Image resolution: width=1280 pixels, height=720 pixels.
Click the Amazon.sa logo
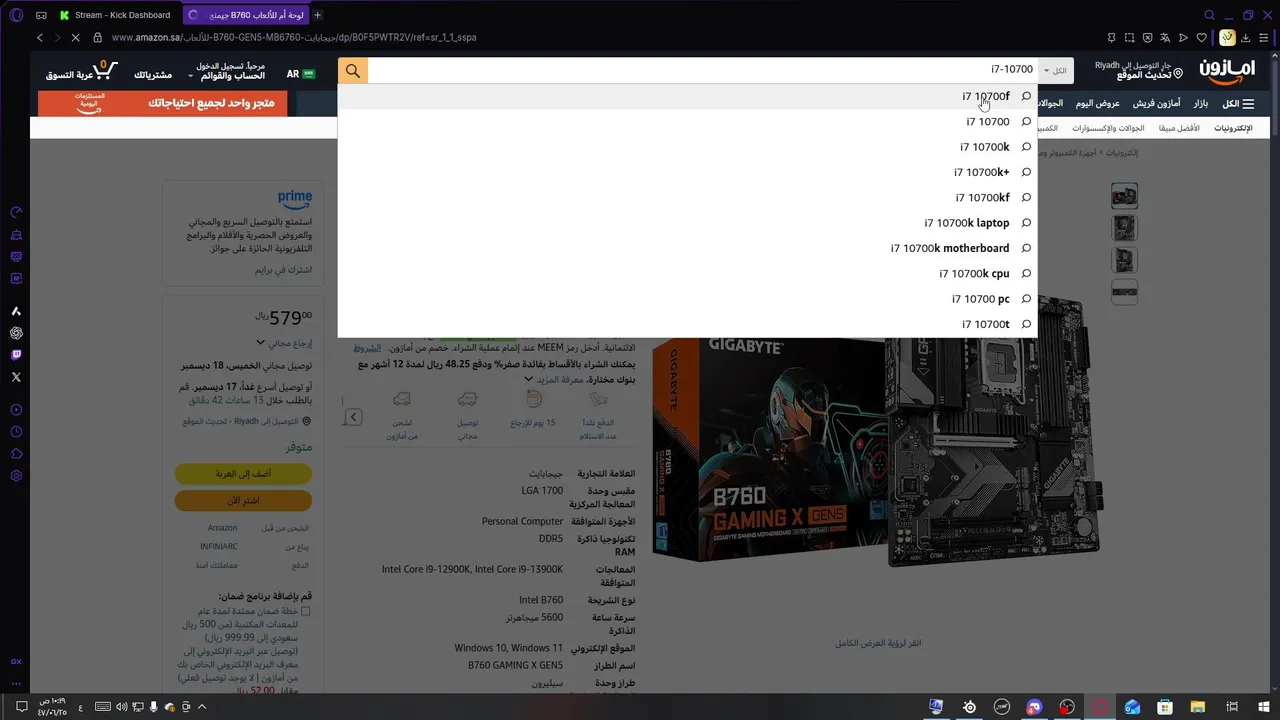pyautogui.click(x=1227, y=71)
